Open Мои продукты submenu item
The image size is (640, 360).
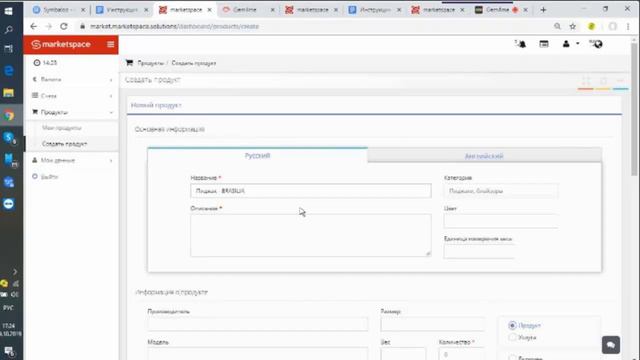point(62,128)
